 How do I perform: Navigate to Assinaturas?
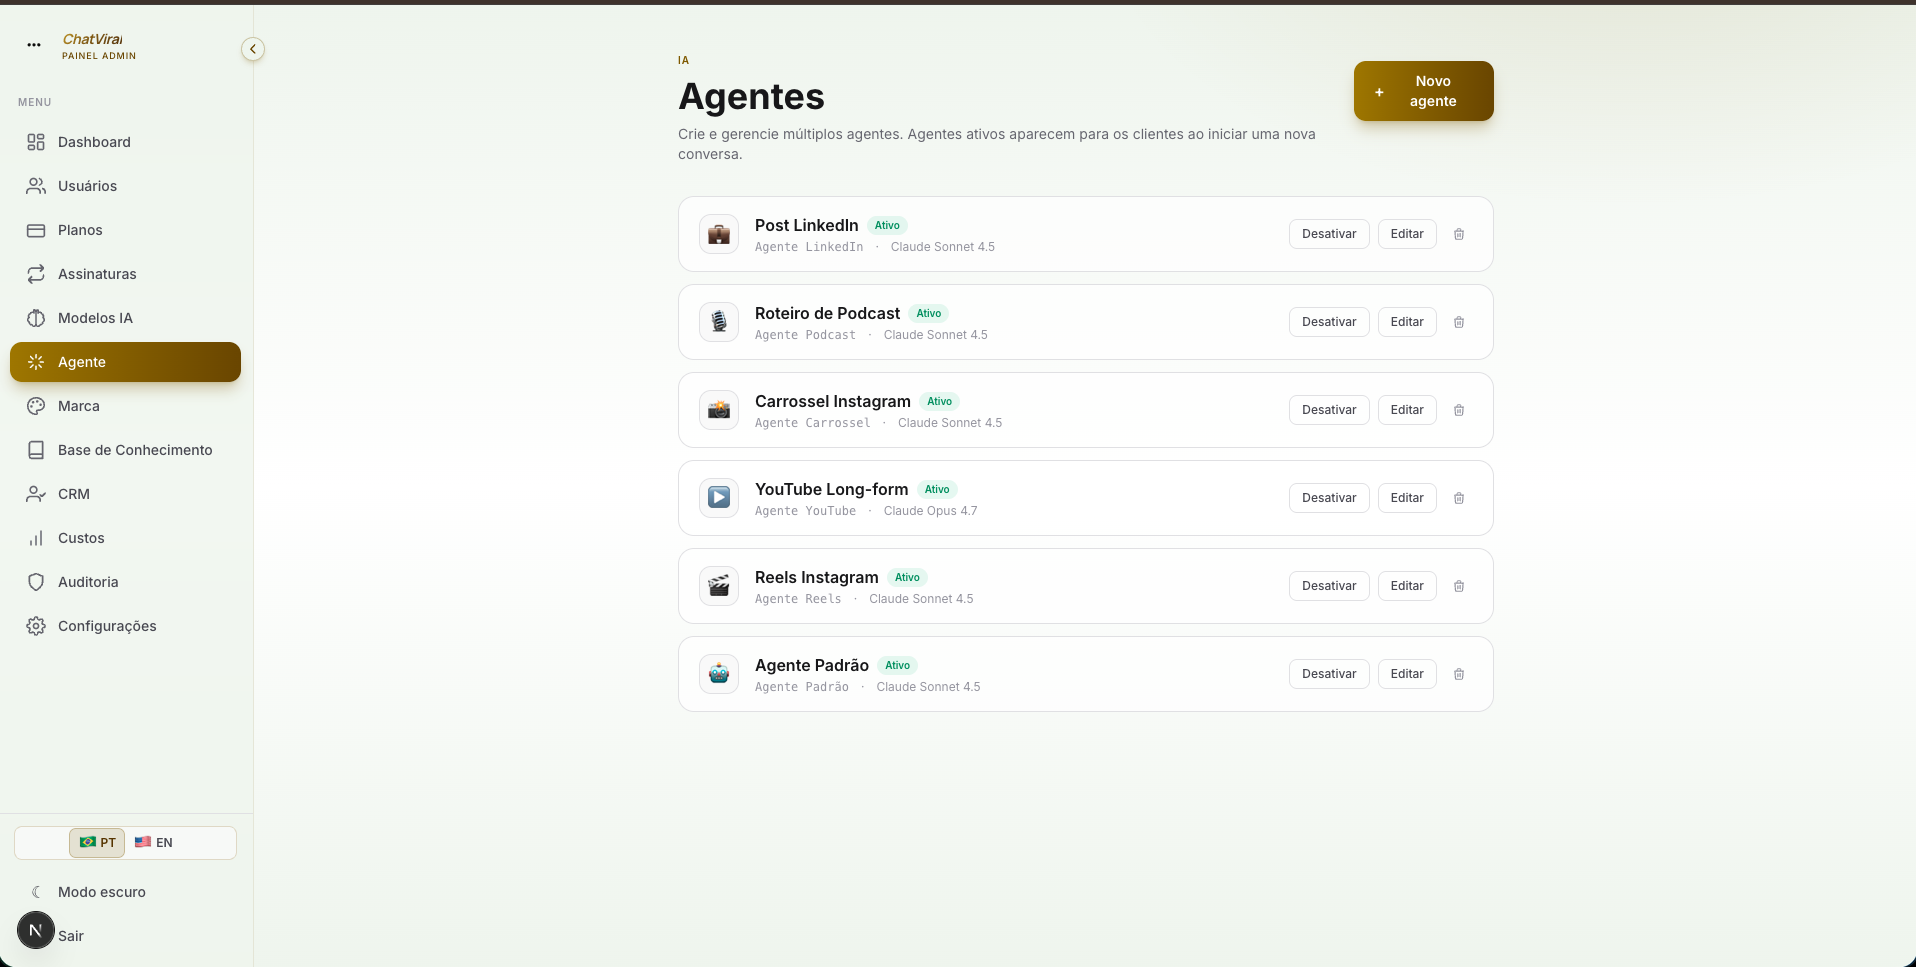[x=125, y=274]
